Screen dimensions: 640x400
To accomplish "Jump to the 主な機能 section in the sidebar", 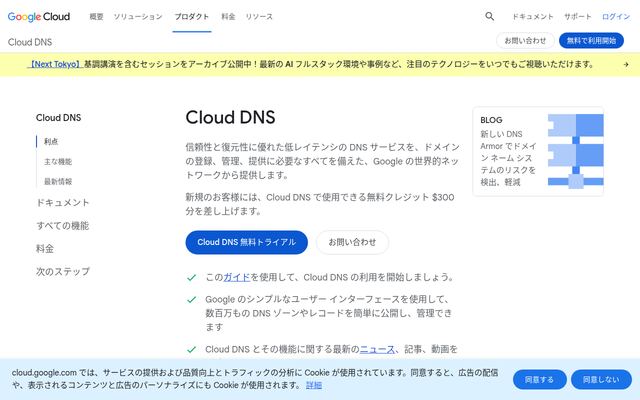I will tap(58, 162).
